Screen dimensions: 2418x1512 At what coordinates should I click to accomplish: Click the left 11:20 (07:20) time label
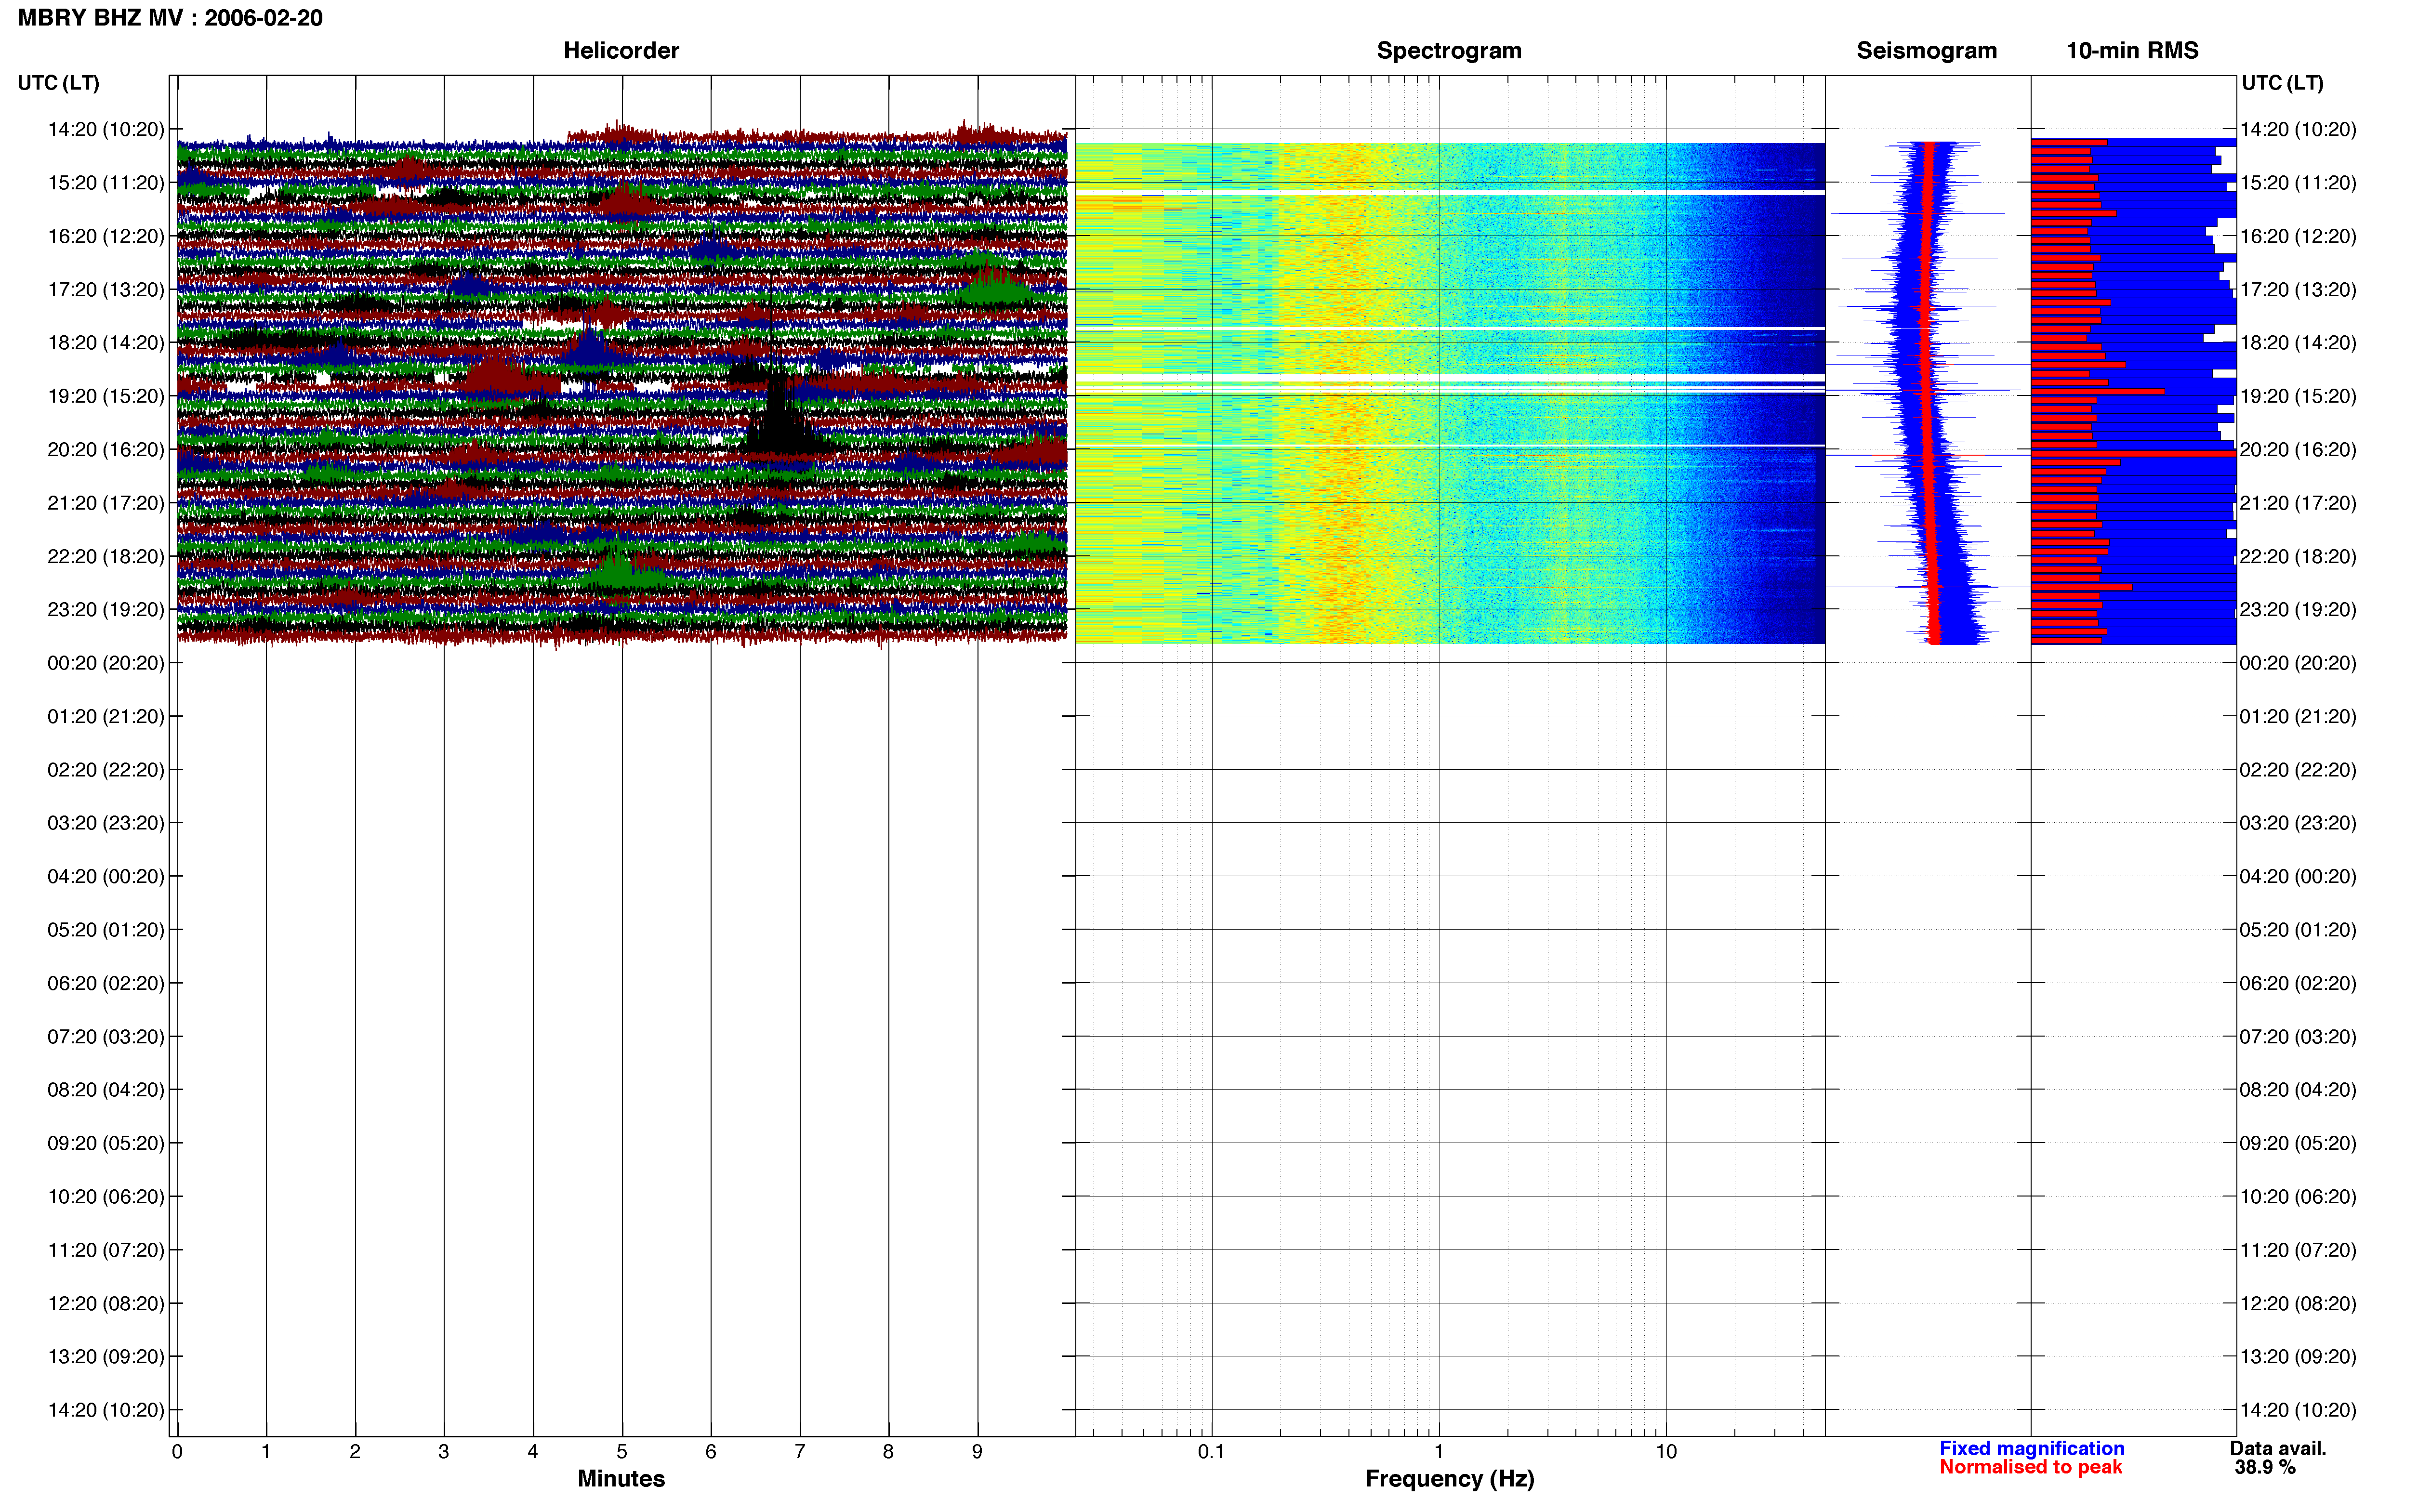pos(106,1250)
